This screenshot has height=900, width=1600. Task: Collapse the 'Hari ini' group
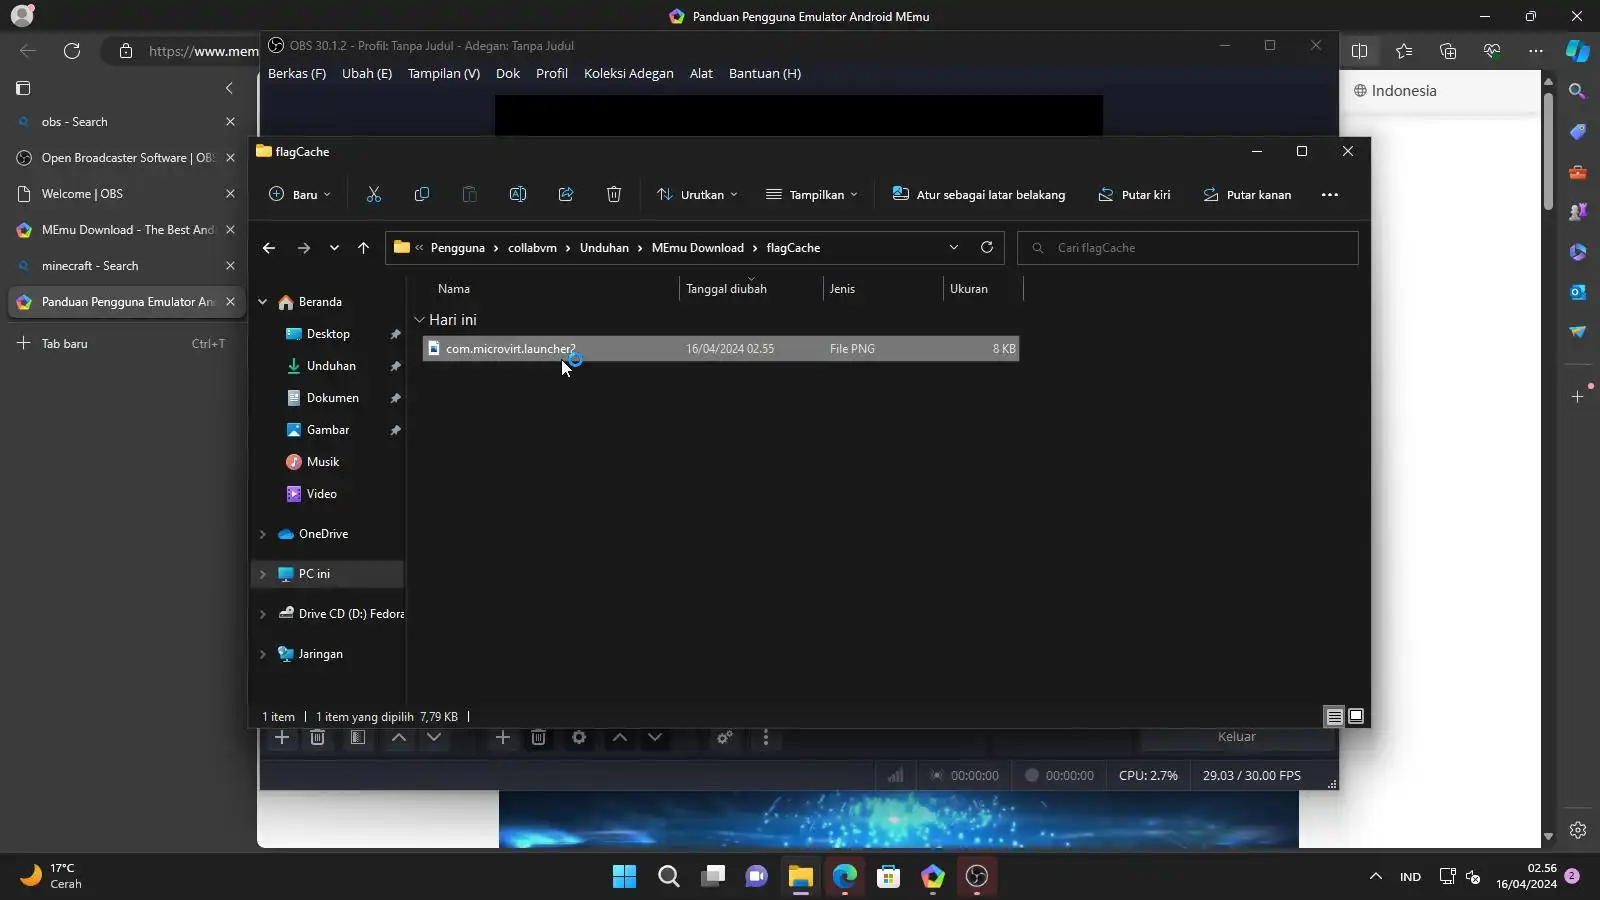point(420,320)
